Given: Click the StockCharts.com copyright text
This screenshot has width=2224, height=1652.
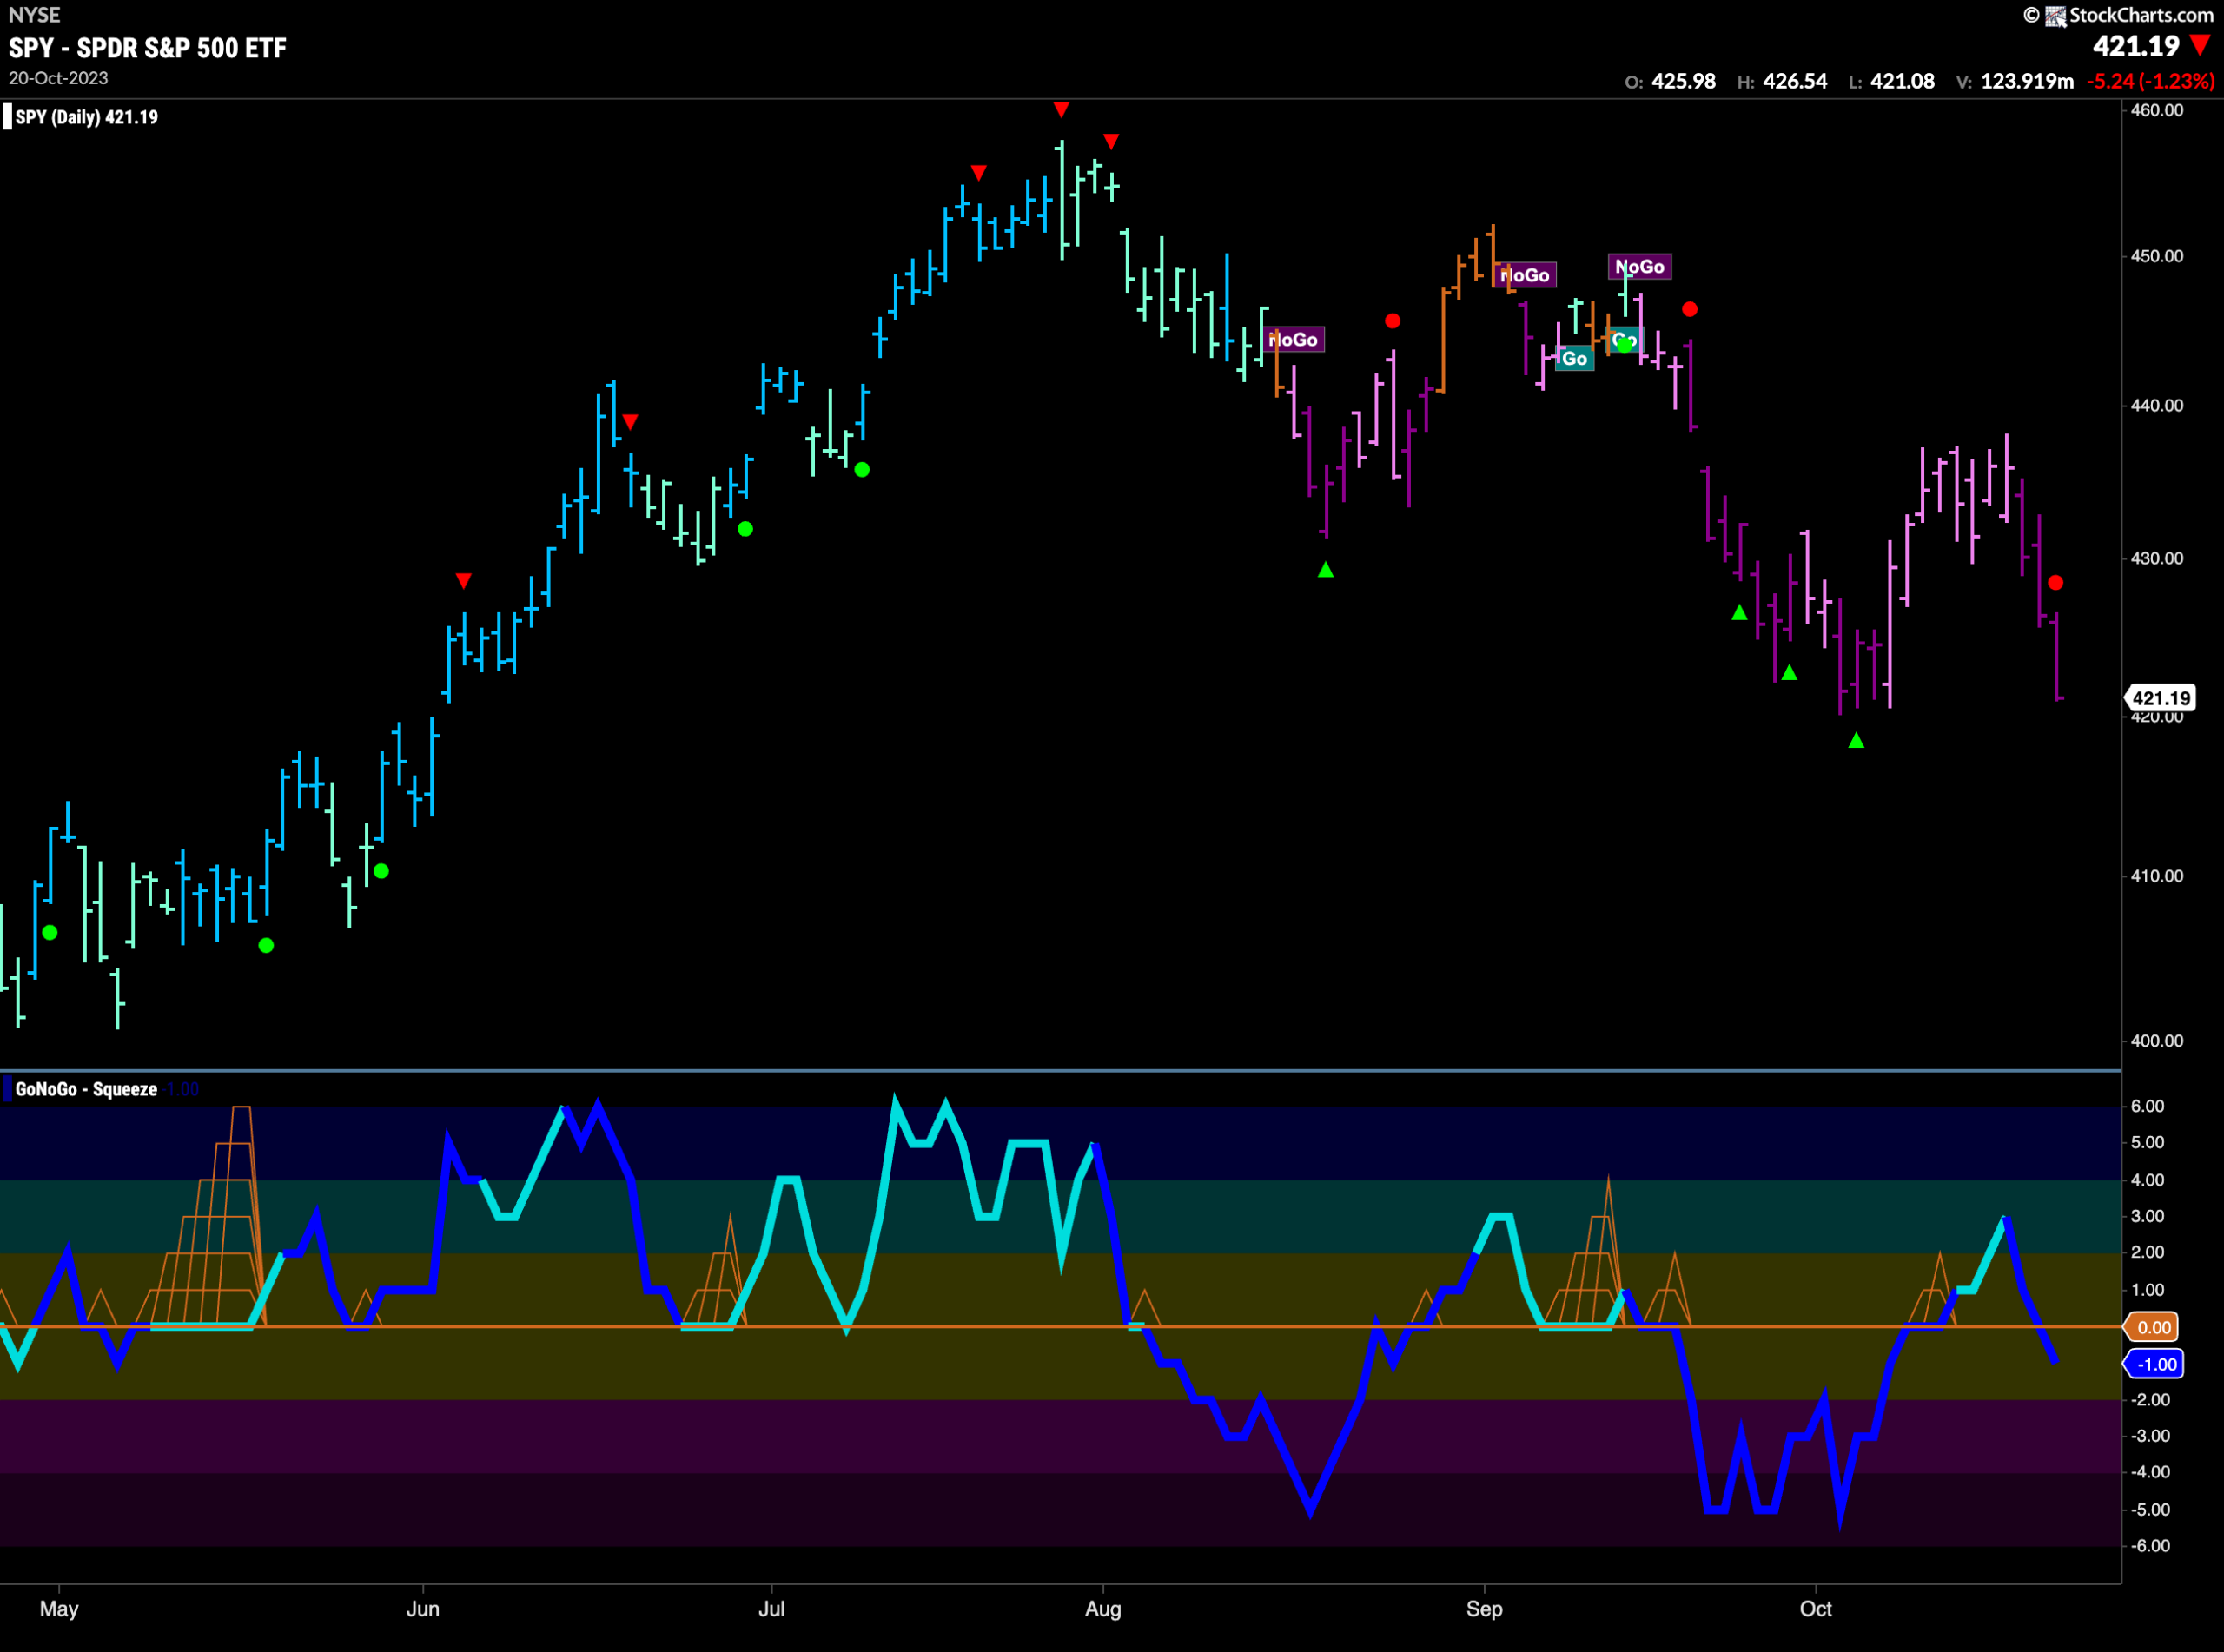Looking at the screenshot, I should coord(2131,15).
